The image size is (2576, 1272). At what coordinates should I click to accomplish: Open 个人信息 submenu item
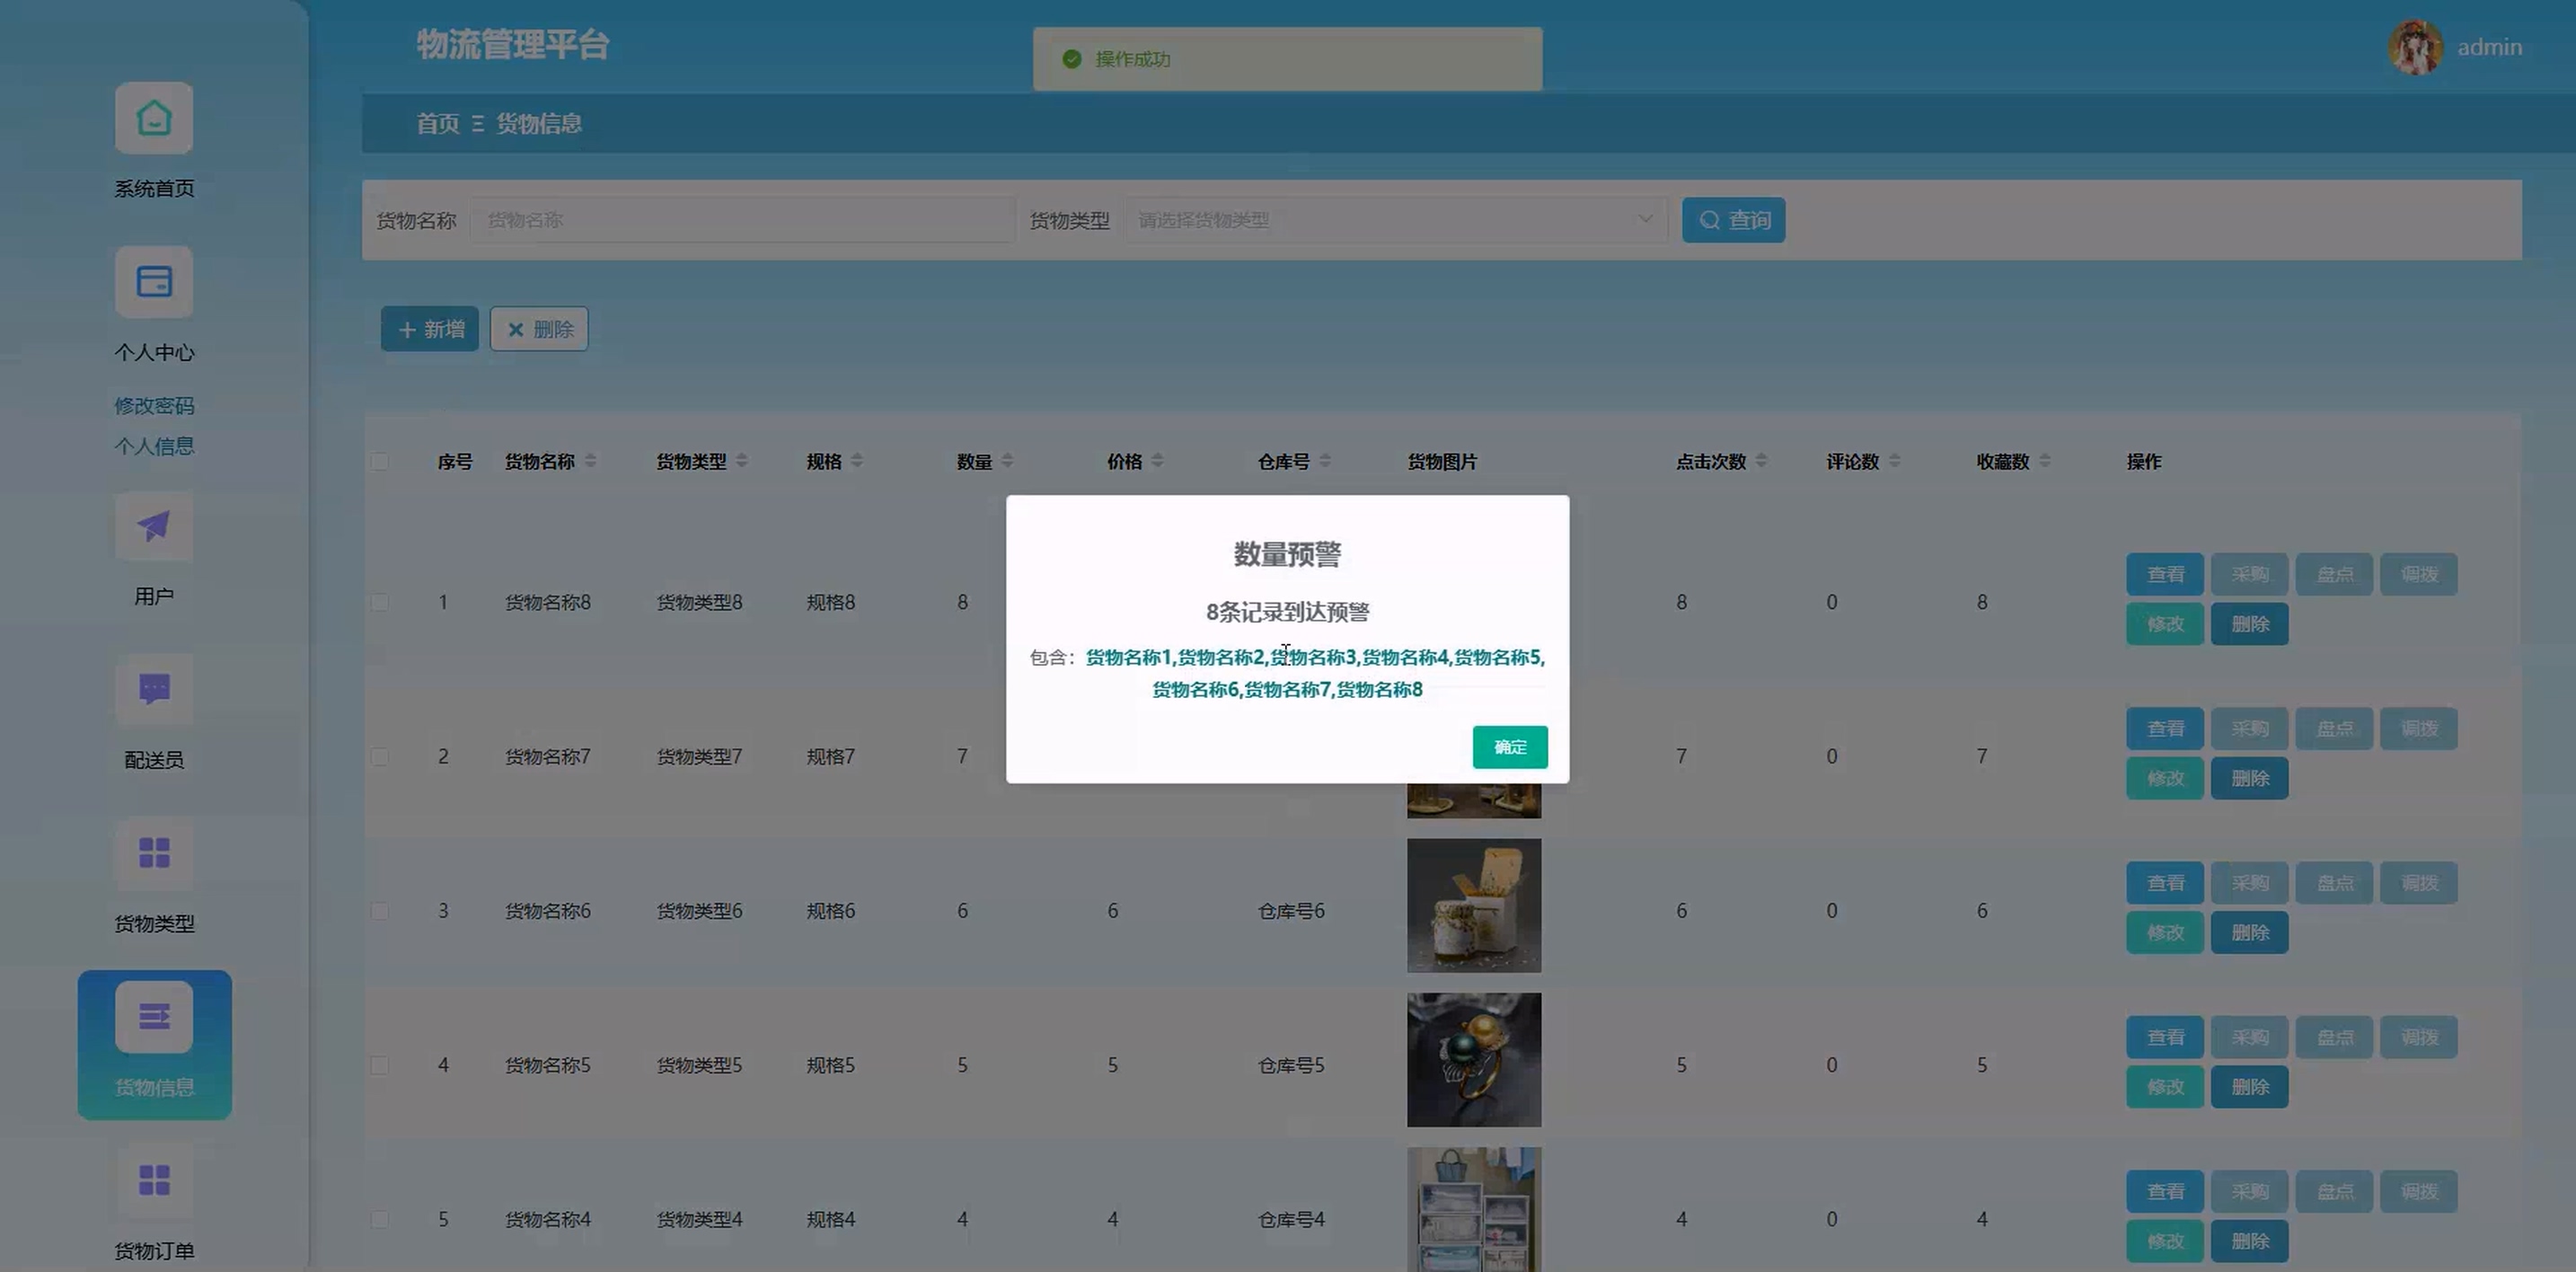tap(154, 446)
